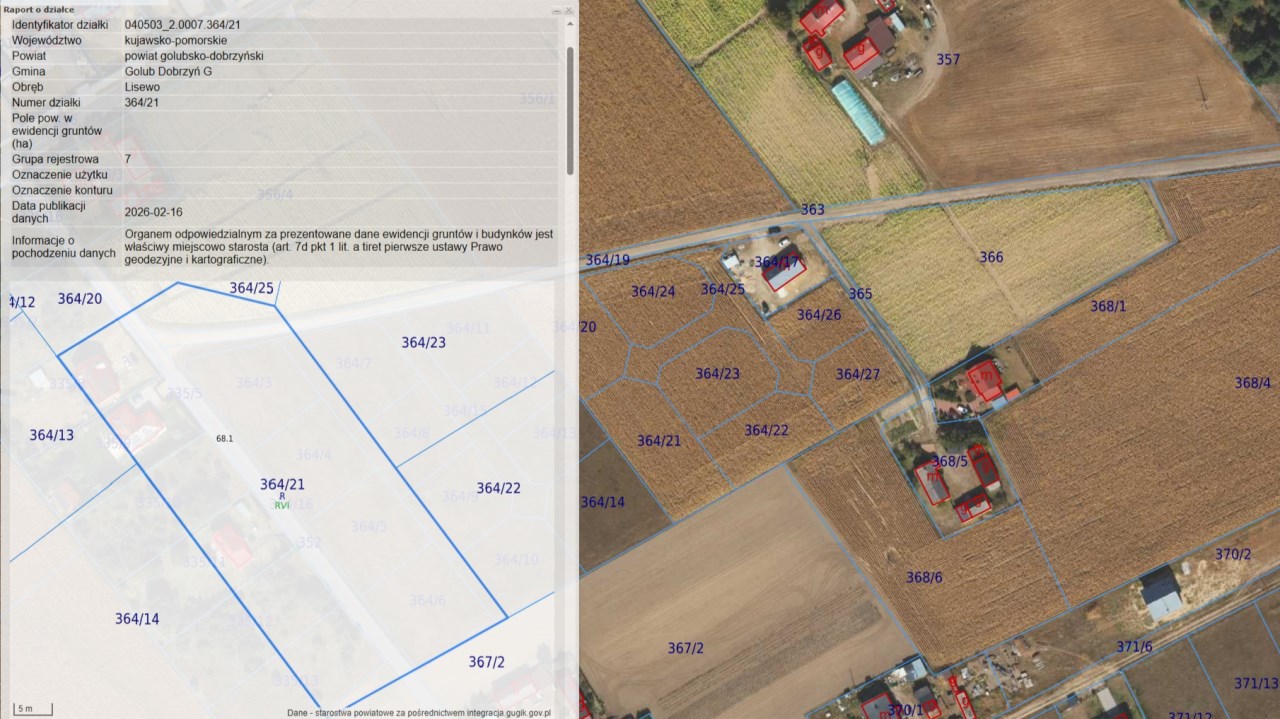Select parcel 370/2 on the map
Image resolution: width=1280 pixels, height=719 pixels.
(1232, 554)
